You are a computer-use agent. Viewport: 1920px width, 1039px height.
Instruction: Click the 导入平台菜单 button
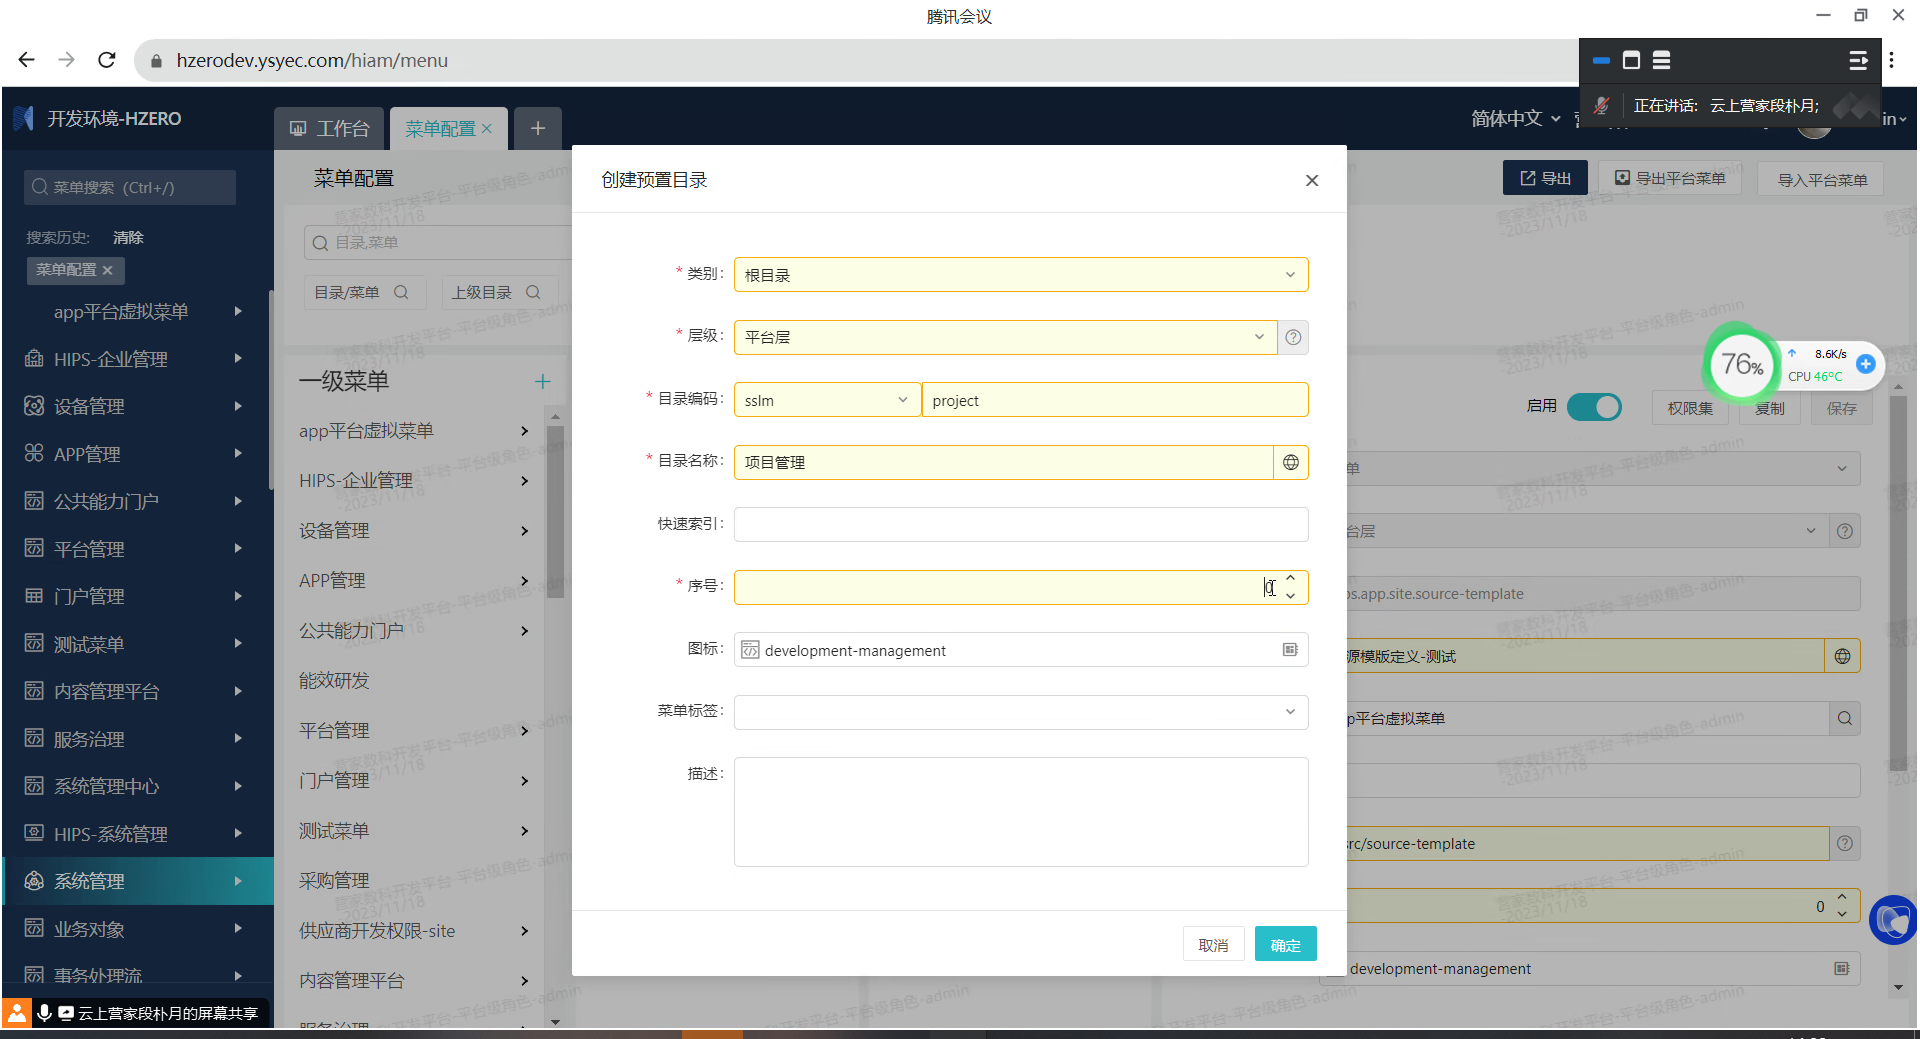(1822, 179)
